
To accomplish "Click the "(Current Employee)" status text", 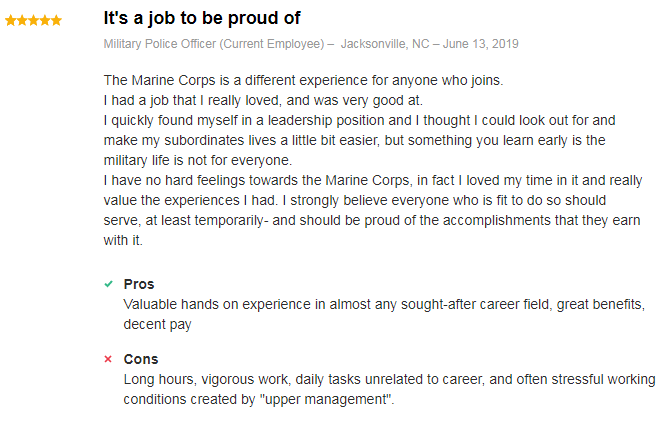I will tap(272, 44).
